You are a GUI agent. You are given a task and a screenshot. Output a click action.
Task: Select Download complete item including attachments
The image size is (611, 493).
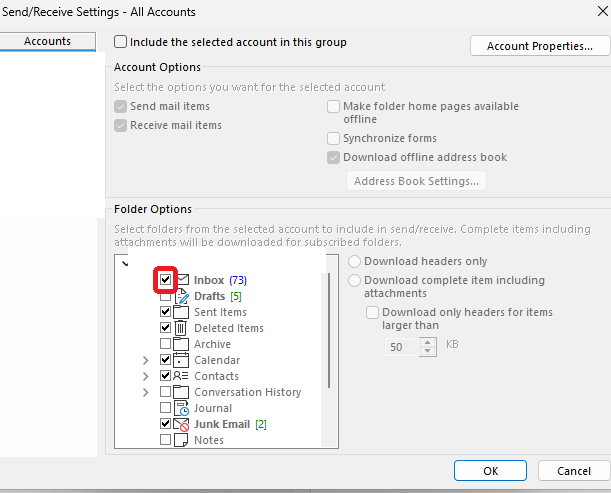(354, 280)
